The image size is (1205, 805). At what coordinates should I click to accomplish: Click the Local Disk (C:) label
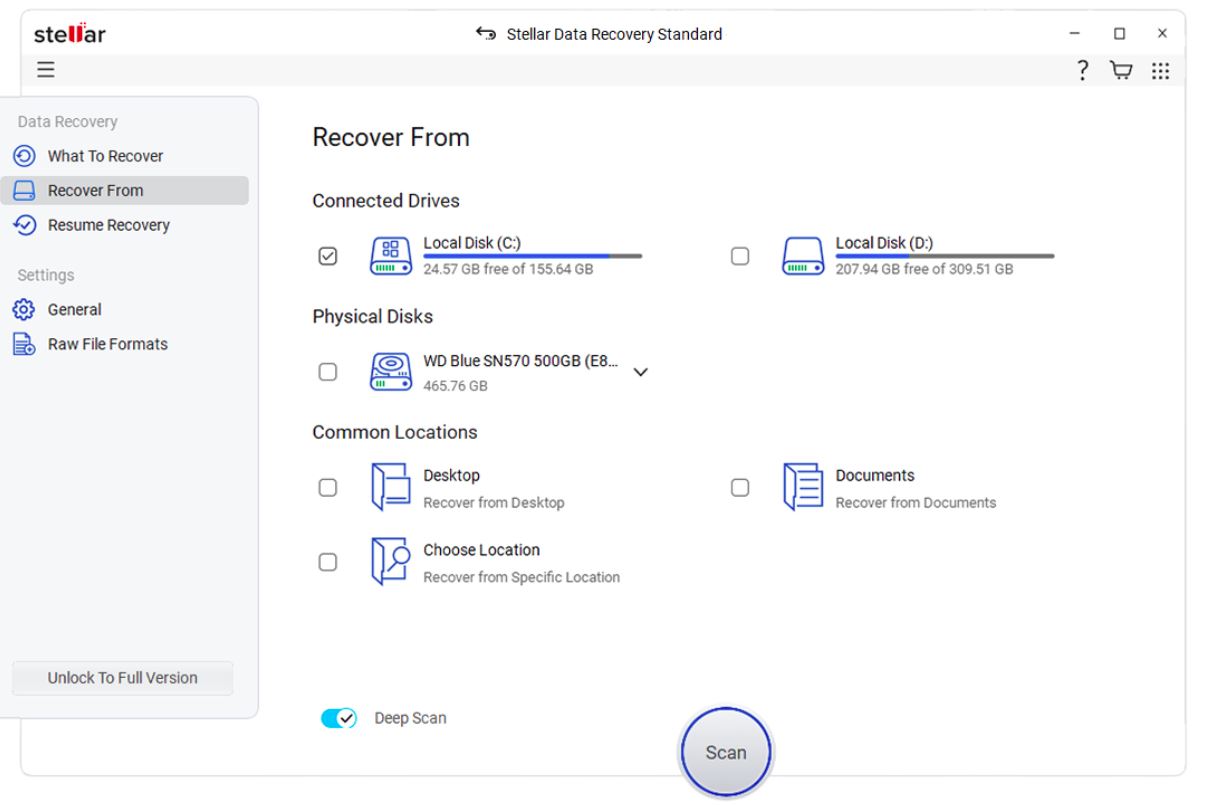click(x=472, y=243)
